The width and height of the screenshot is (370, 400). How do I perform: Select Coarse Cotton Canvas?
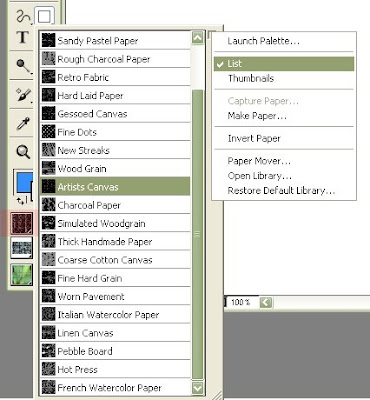coord(115,260)
